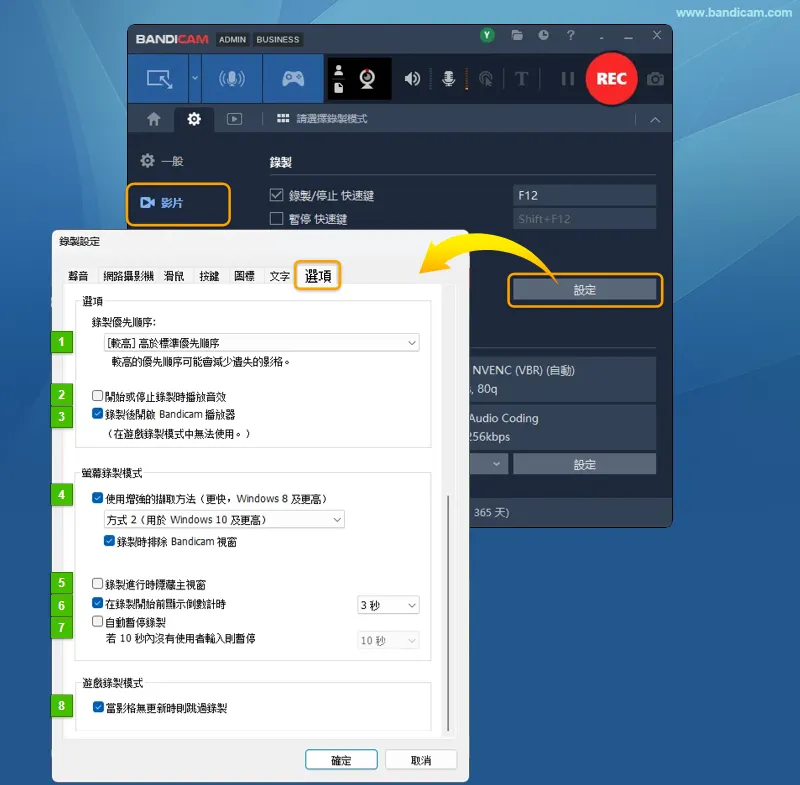Start recording with the REC button
This screenshot has width=800, height=785.
pyautogui.click(x=611, y=79)
